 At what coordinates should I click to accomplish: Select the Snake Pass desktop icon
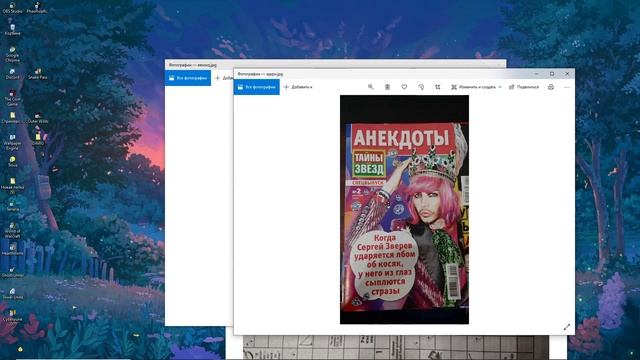click(38, 74)
